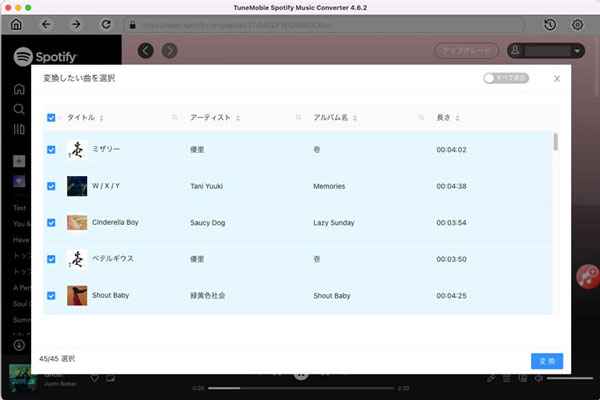Click the Spotify logo
Image resolution: width=600 pixels, height=400 pixels.
pos(46,57)
